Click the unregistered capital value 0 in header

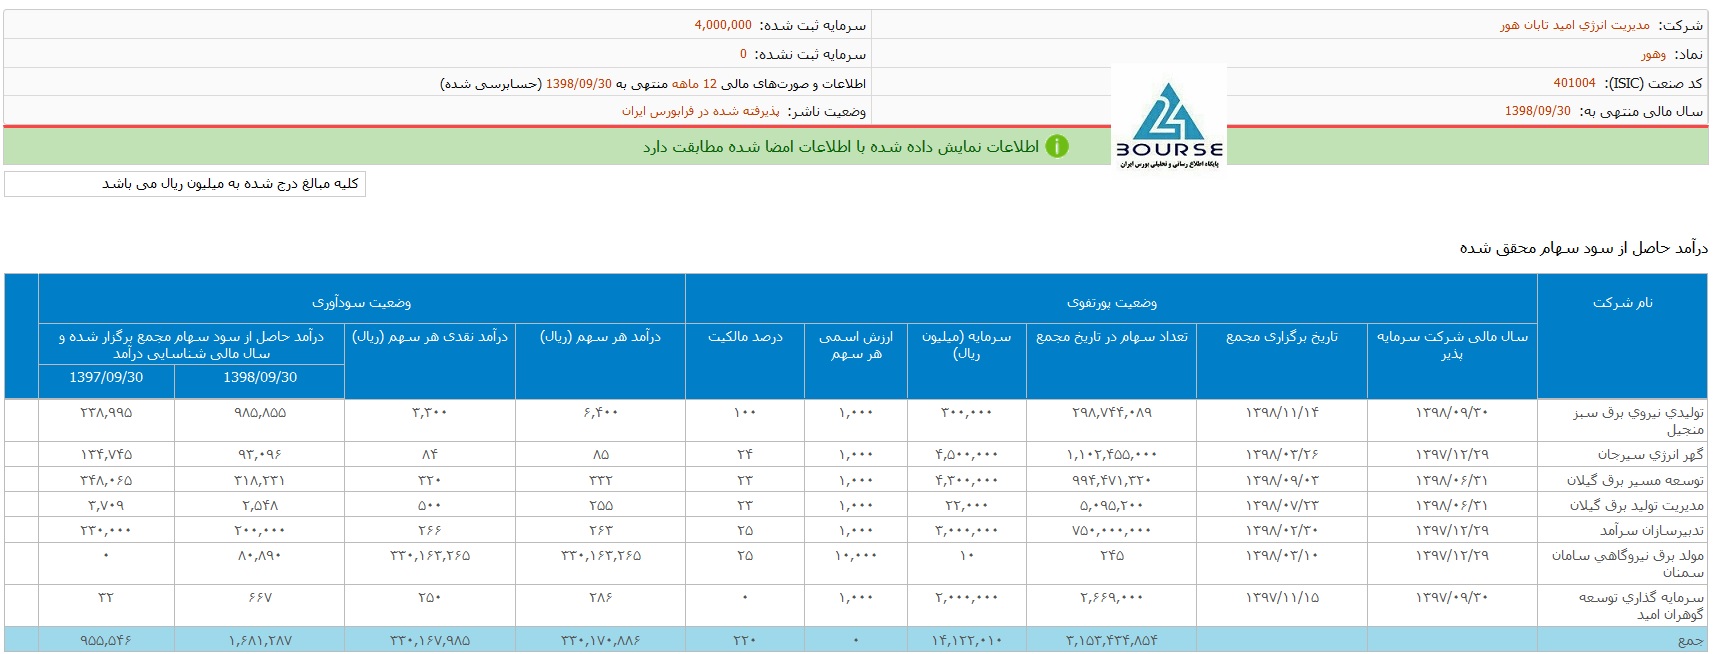[743, 54]
